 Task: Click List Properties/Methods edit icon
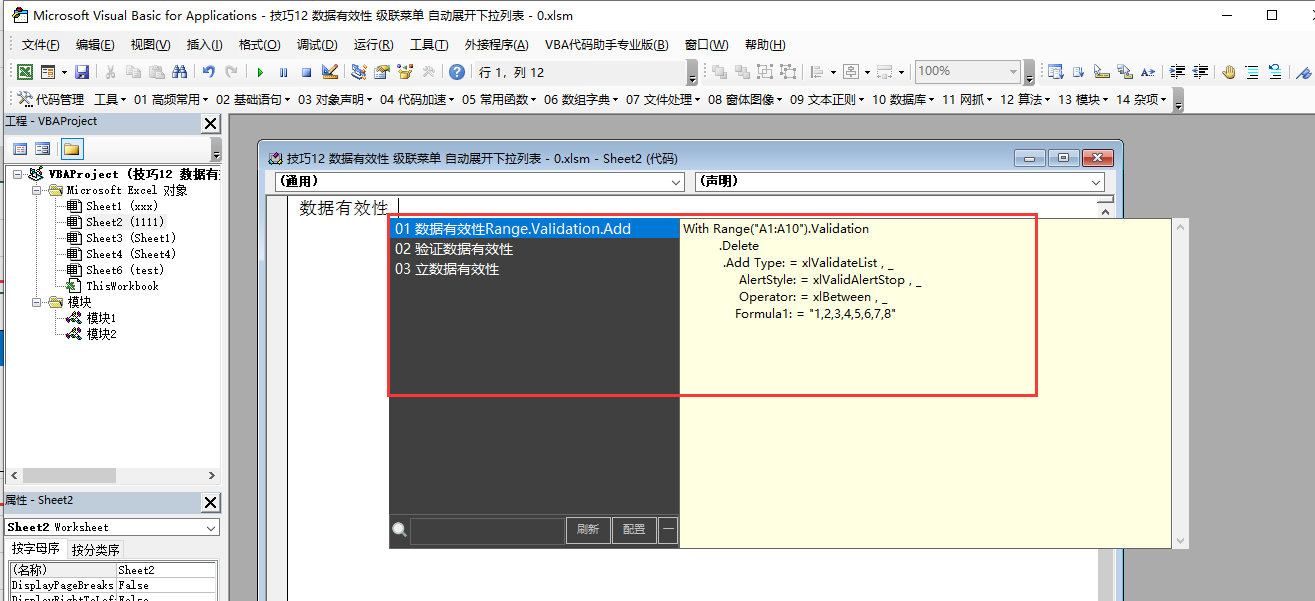[x=1056, y=72]
